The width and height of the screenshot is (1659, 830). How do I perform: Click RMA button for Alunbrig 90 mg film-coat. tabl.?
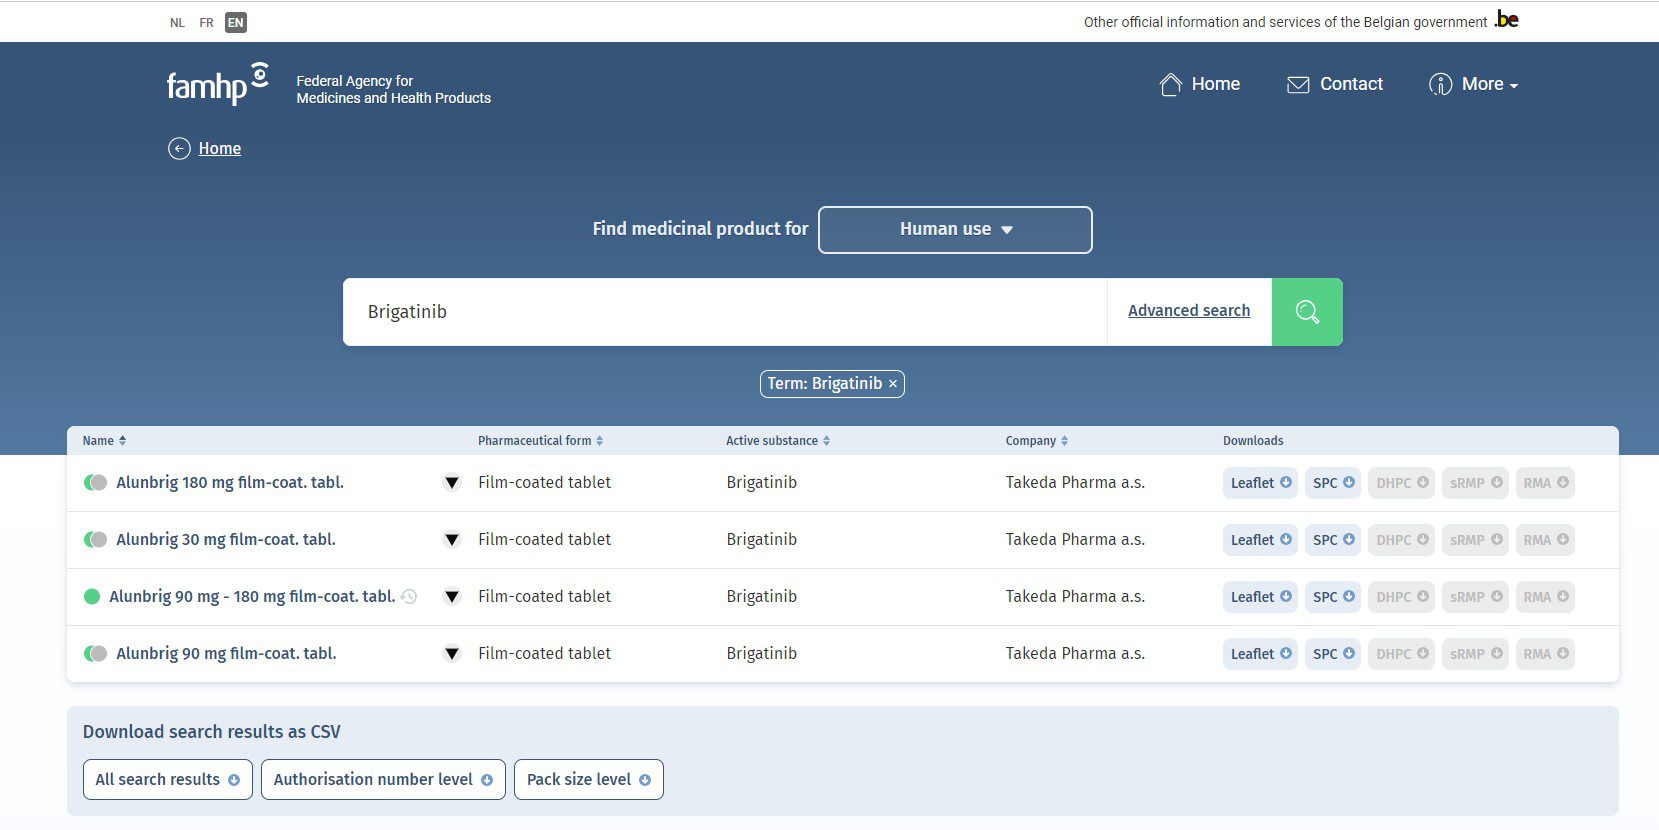1545,654
